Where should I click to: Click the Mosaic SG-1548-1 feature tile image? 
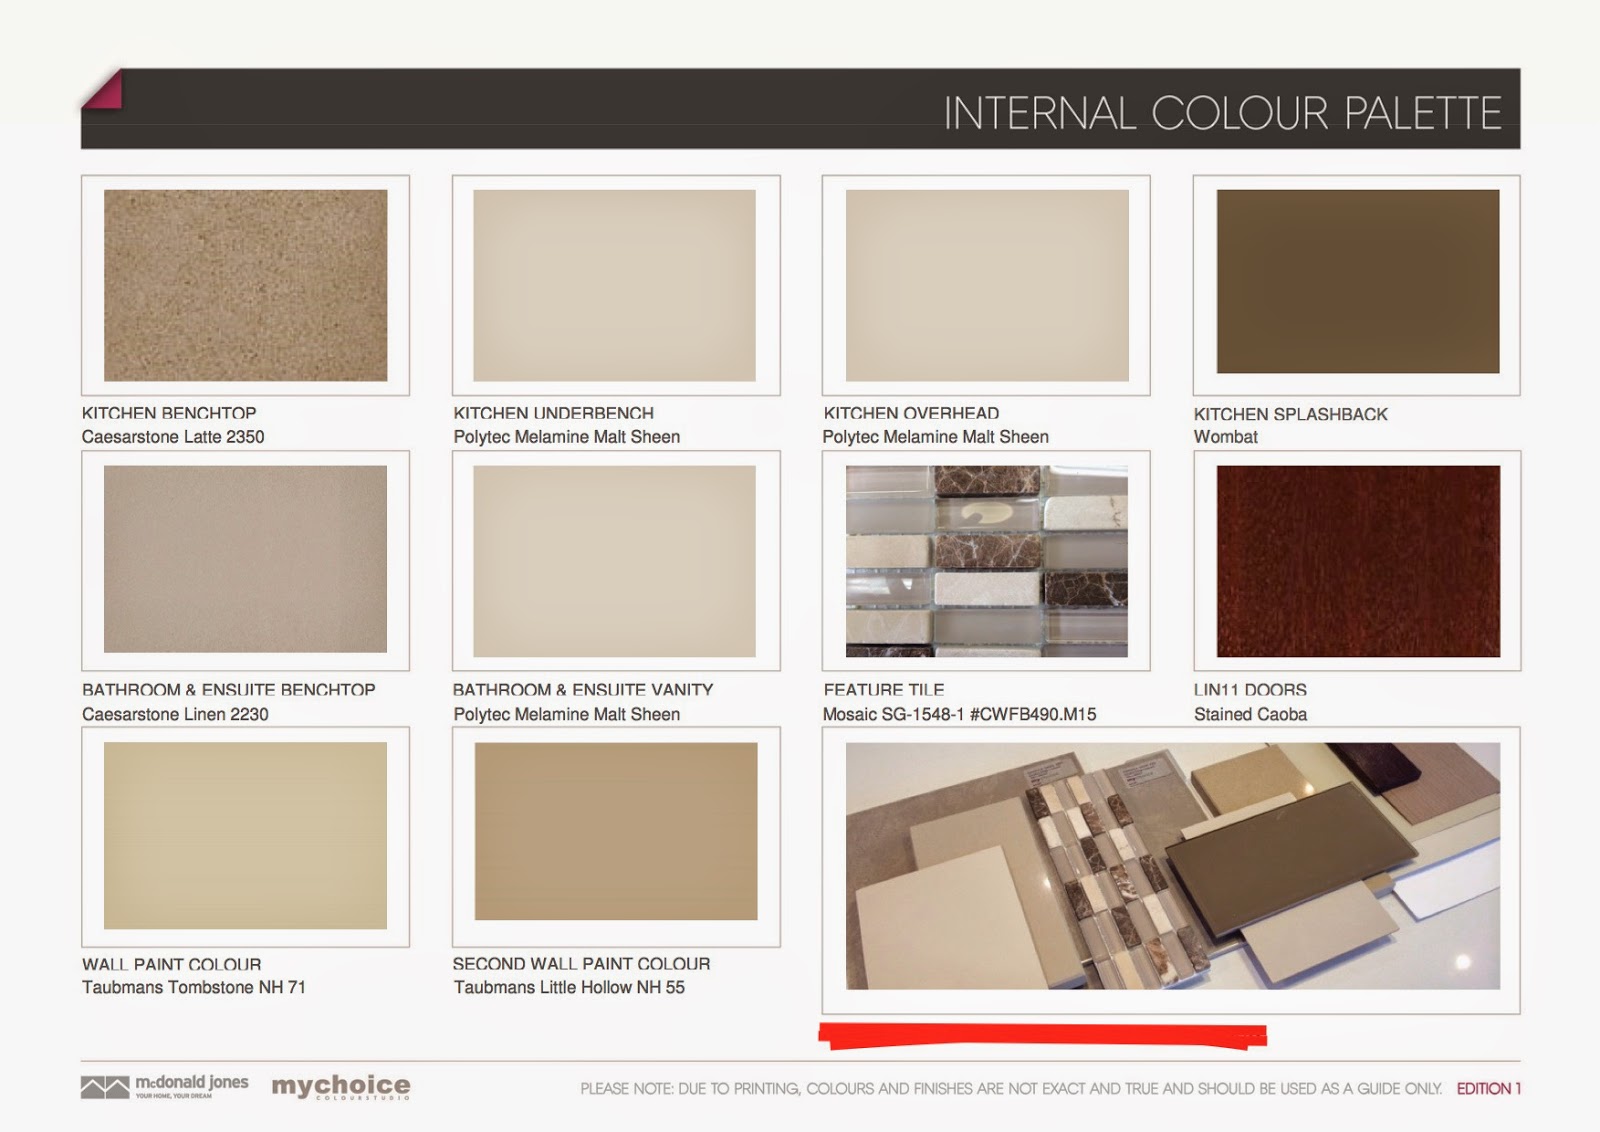click(x=985, y=560)
